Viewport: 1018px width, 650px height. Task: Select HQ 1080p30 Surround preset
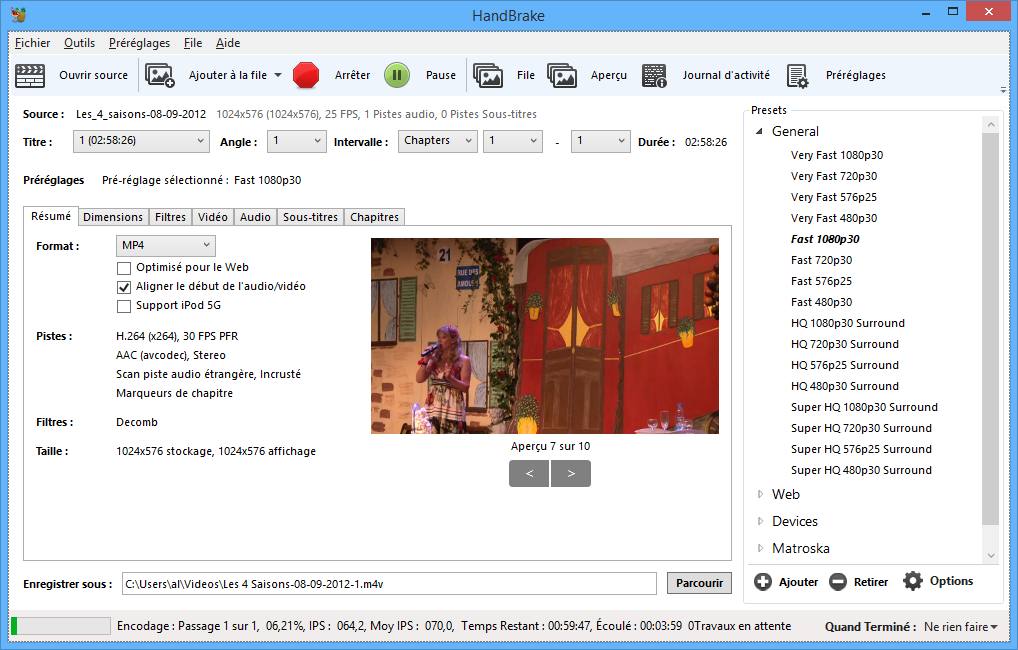point(847,323)
